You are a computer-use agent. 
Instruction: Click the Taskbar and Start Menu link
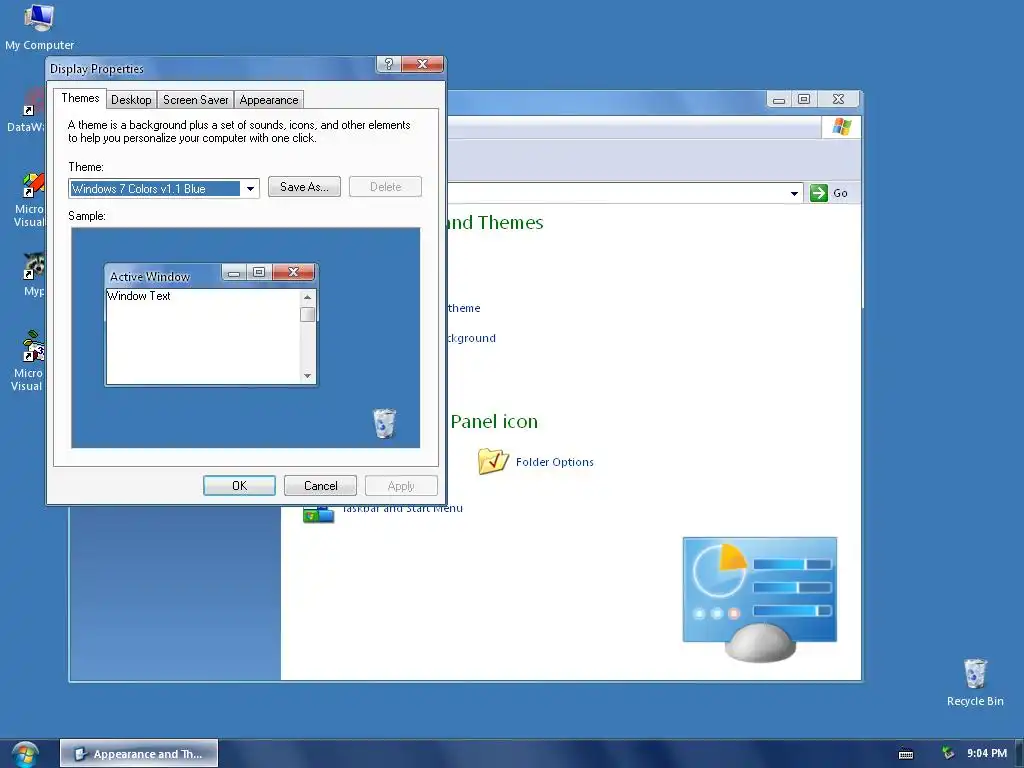[x=403, y=508]
